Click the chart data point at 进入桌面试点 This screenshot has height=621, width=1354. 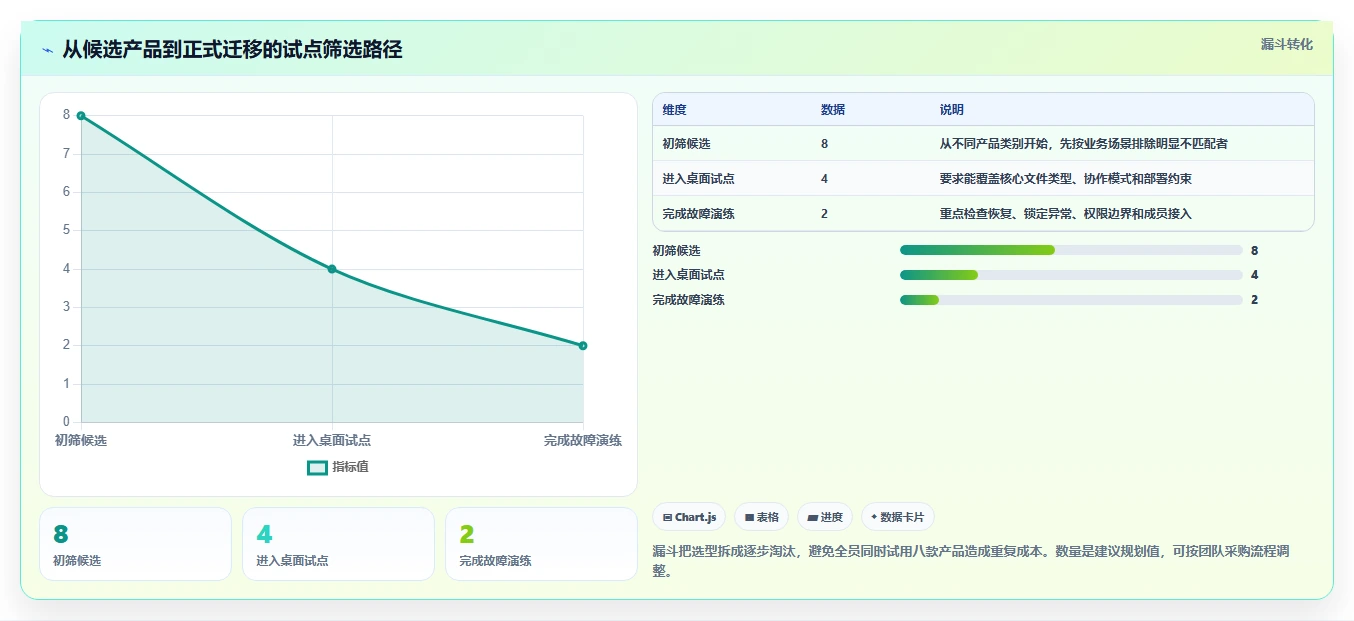pos(332,269)
